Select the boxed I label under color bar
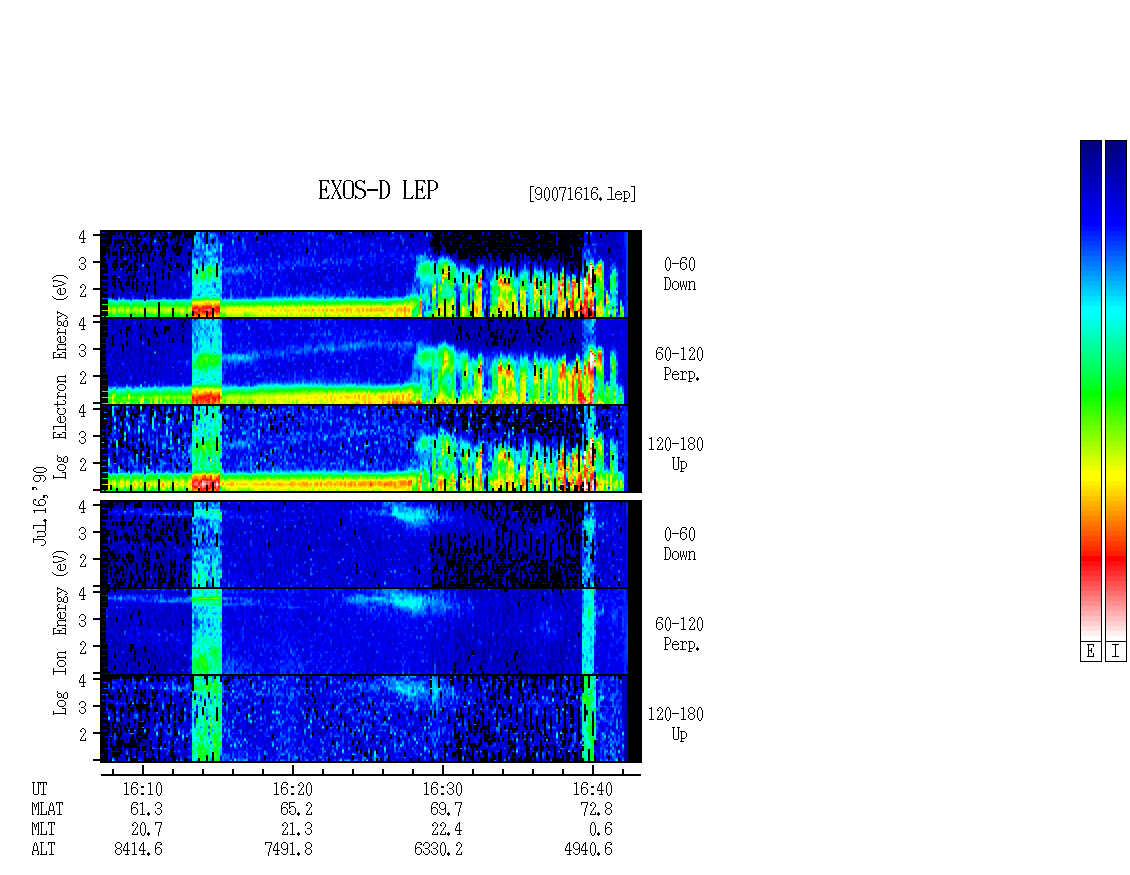 [1116, 652]
